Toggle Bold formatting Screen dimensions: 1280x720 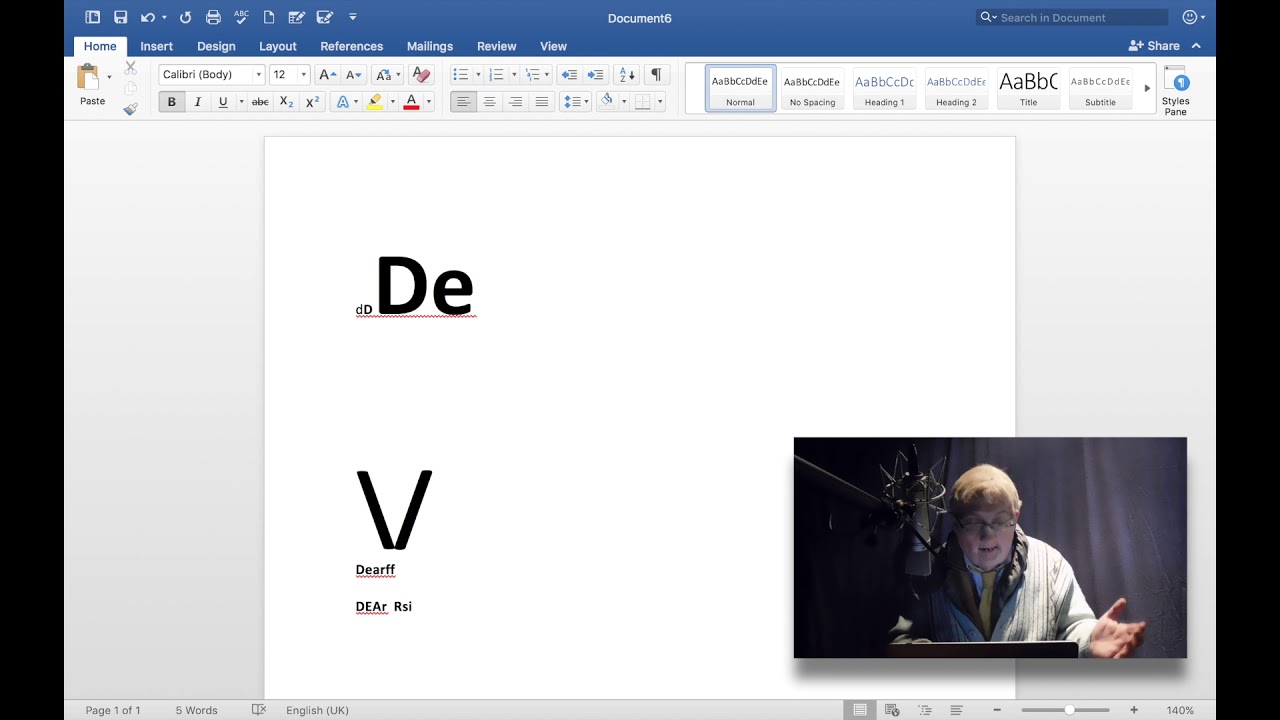pos(171,102)
